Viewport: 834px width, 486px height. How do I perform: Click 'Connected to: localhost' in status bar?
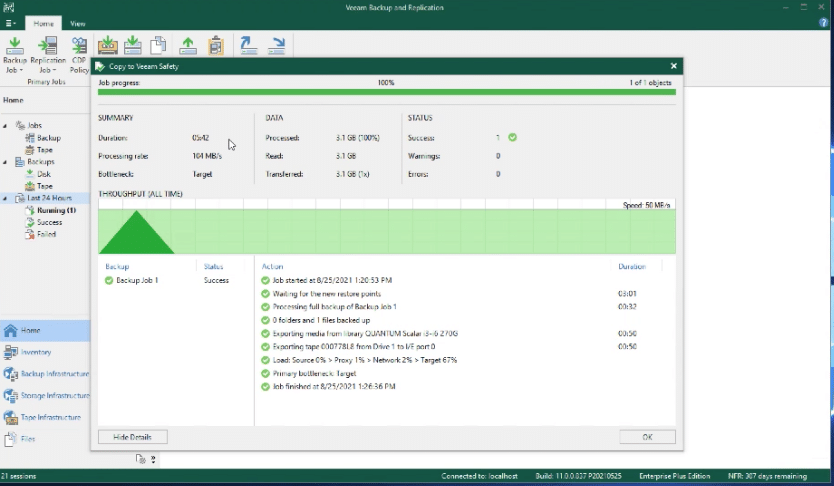(x=479, y=476)
